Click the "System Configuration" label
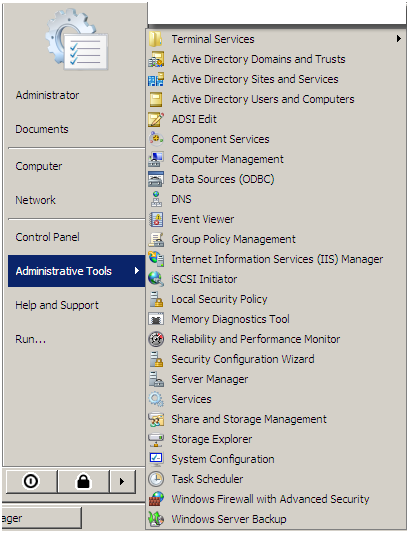This screenshot has width=409, height=533. point(223,459)
